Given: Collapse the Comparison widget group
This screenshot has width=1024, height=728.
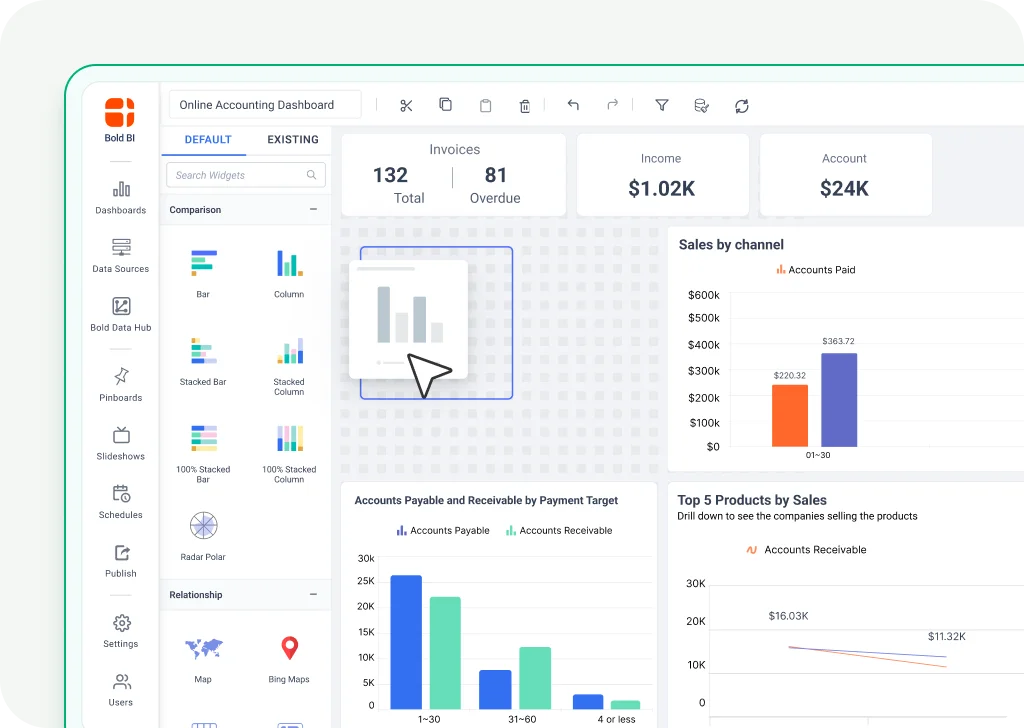Looking at the screenshot, I should click(x=313, y=209).
